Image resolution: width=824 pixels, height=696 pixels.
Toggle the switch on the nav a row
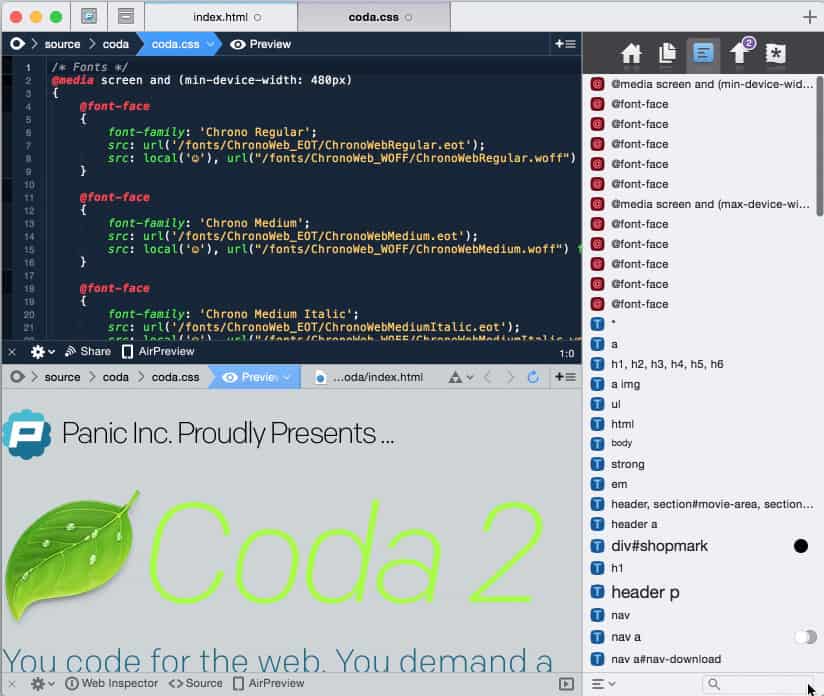click(x=806, y=637)
